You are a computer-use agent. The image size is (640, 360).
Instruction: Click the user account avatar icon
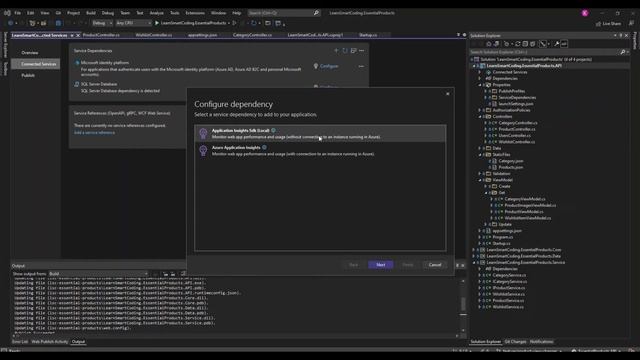[585, 13]
